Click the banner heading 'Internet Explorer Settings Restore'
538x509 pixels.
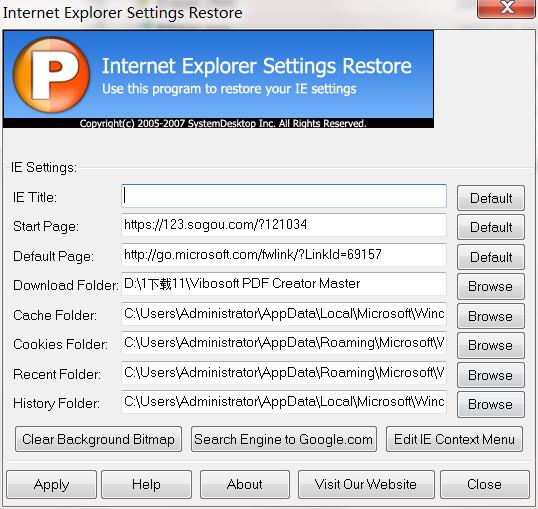tap(257, 66)
